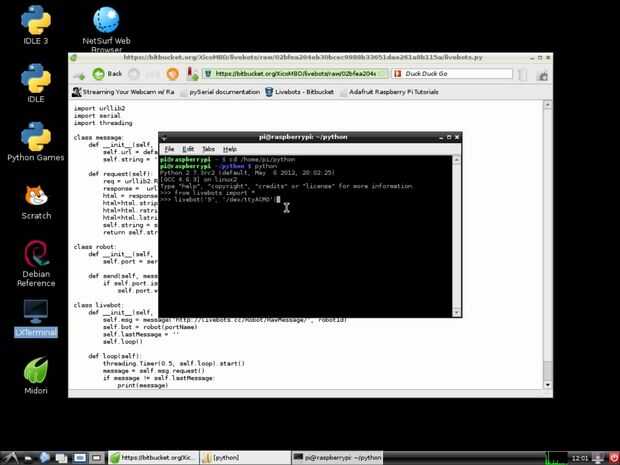Open the terminal File menu

pyautogui.click(x=169, y=149)
